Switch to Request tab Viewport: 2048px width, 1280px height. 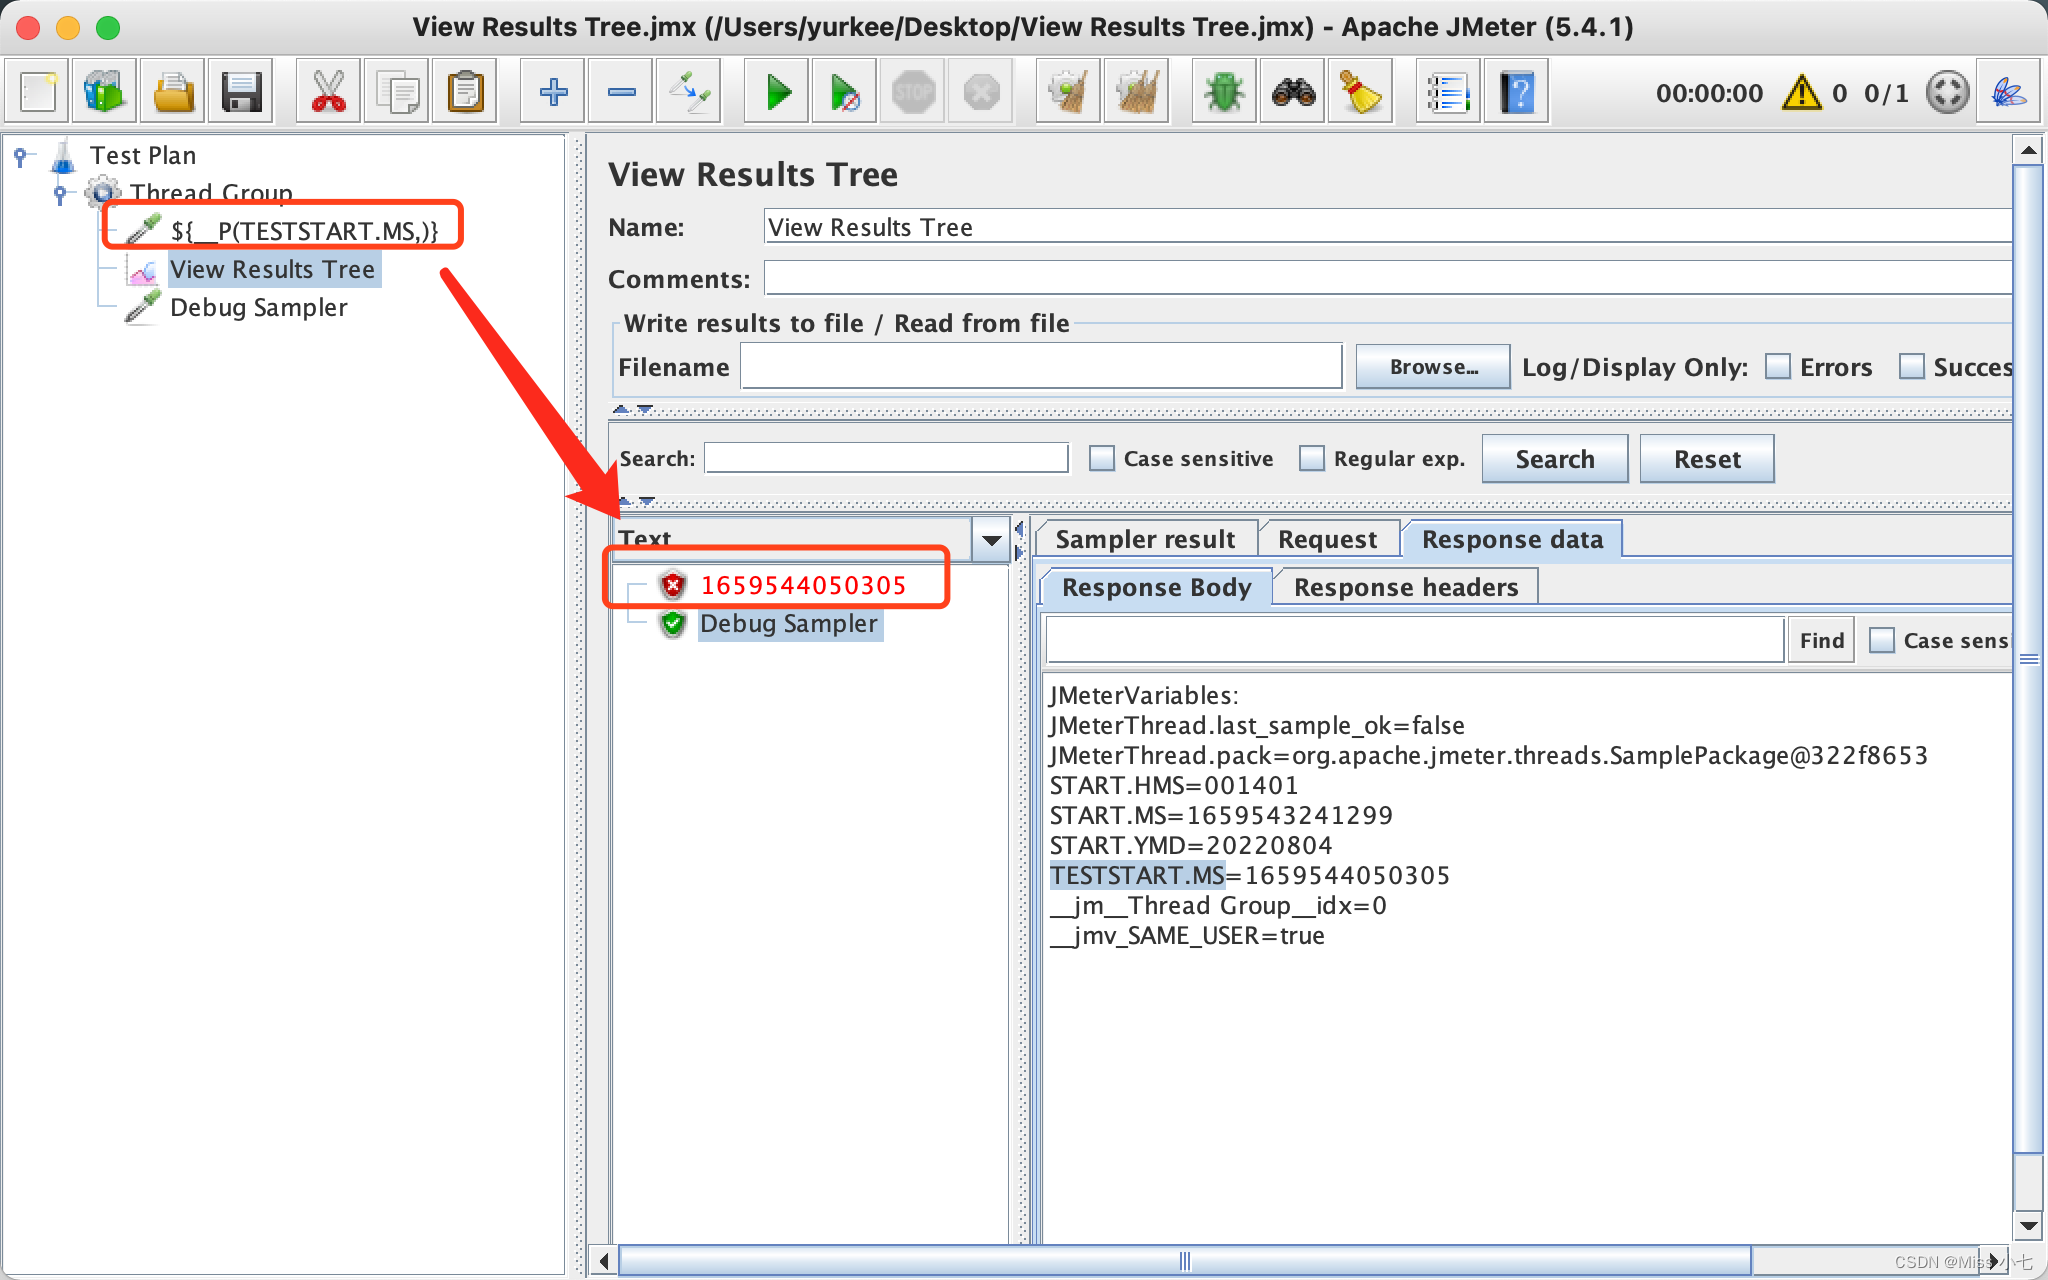pos(1328,540)
